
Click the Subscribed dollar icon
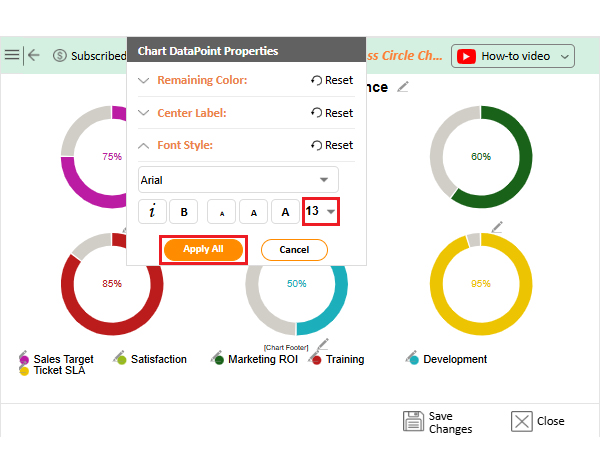[60, 56]
